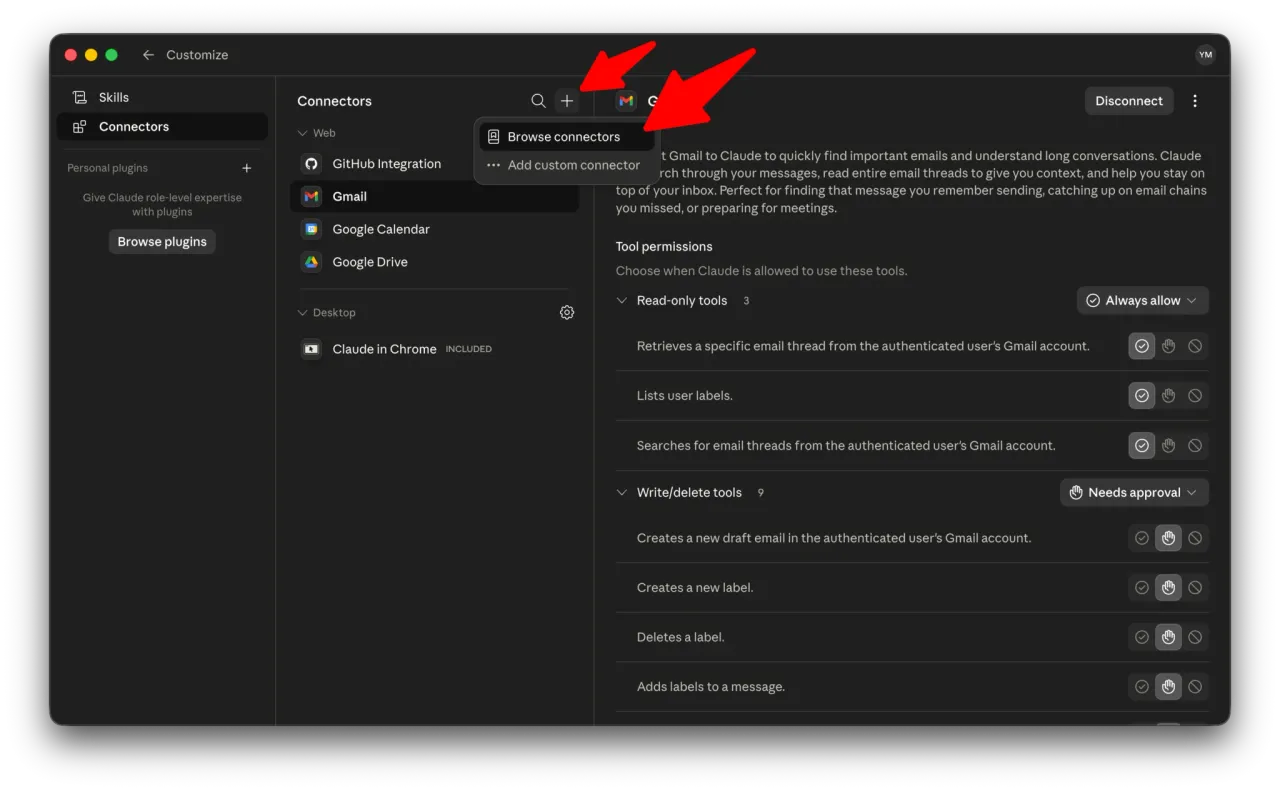Always allow Adds labels to a message

pos(1142,687)
